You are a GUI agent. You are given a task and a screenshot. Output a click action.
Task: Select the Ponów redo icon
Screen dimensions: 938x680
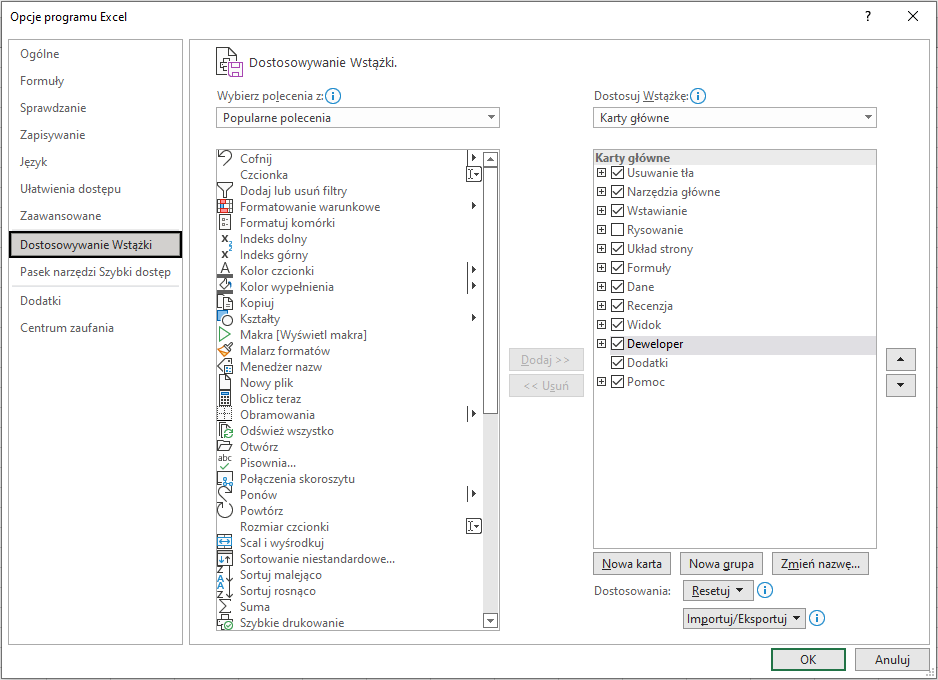click(224, 495)
